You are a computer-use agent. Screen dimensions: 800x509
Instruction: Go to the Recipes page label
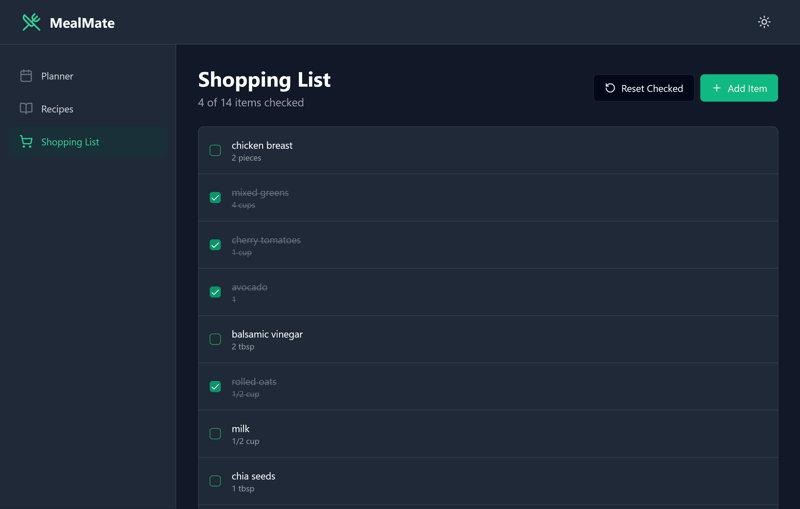[x=57, y=109]
